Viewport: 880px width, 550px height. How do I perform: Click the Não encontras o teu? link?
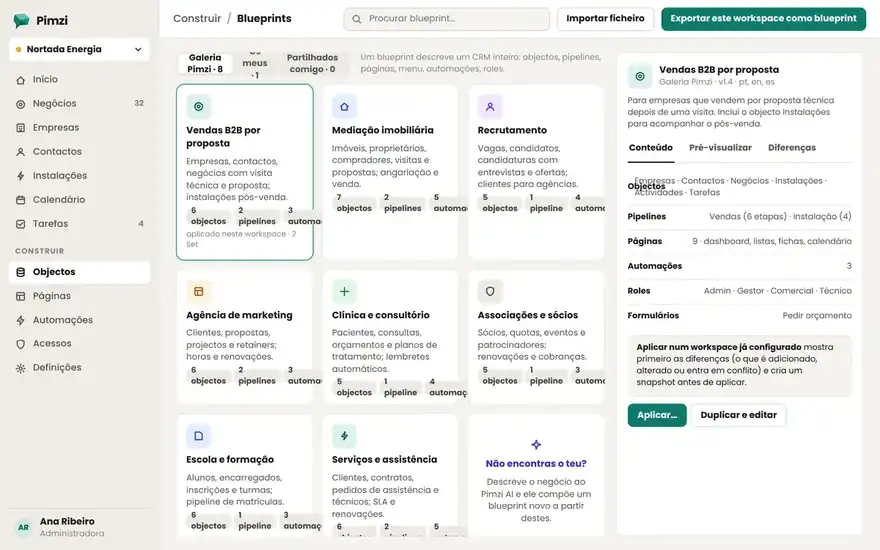(x=536, y=464)
